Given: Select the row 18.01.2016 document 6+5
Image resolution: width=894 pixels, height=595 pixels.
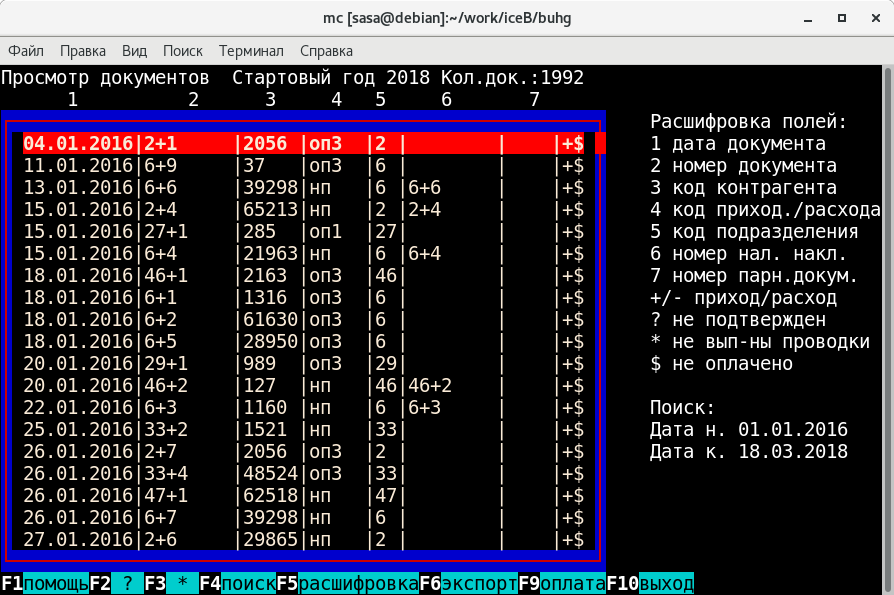Looking at the screenshot, I should (303, 341).
